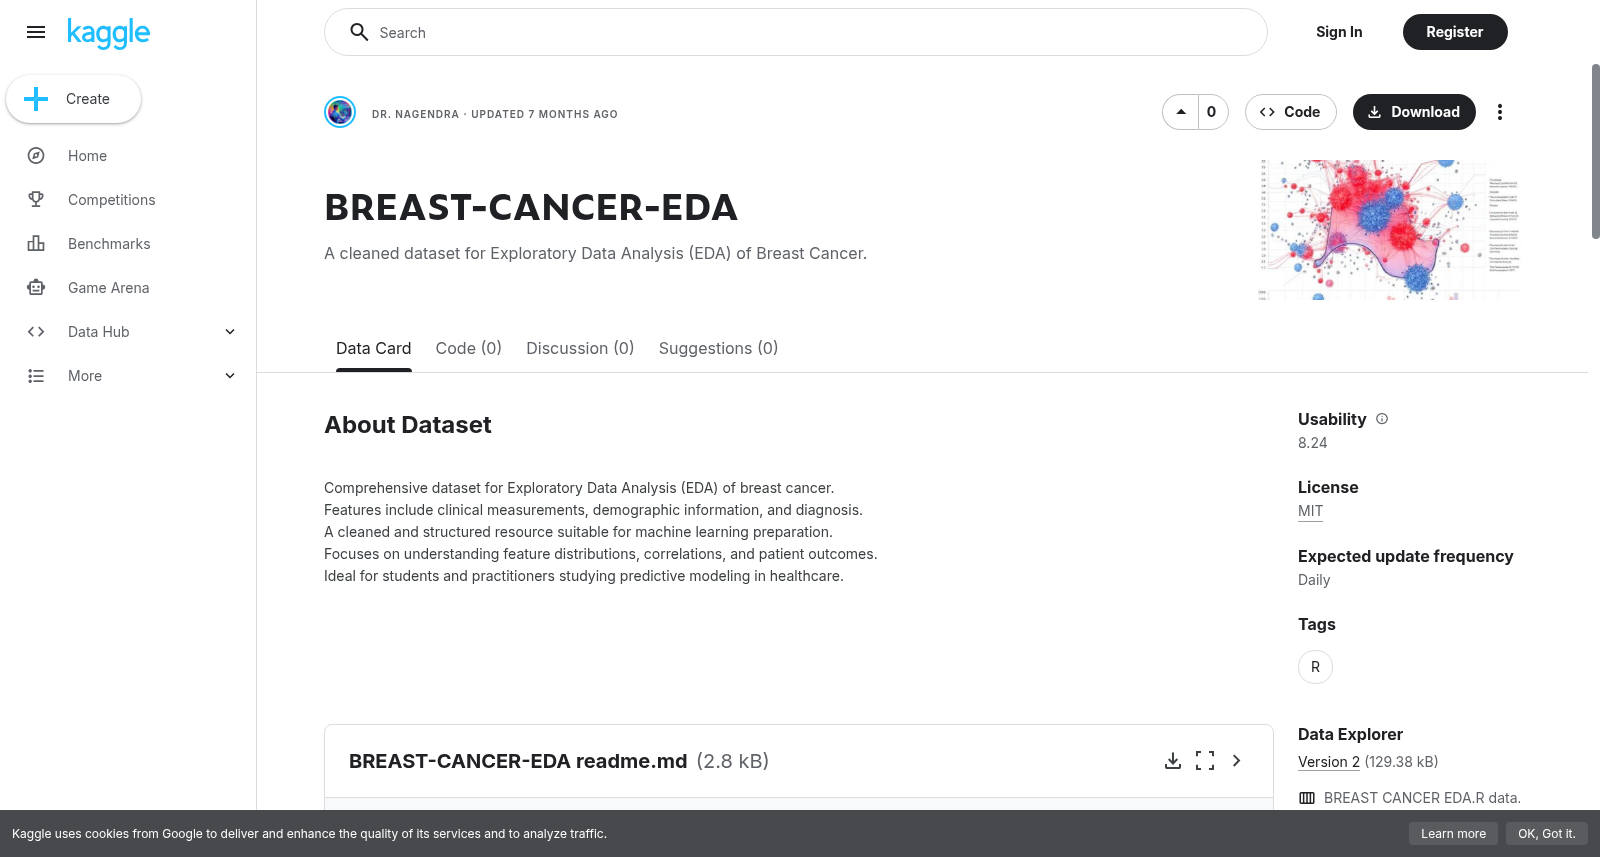Click the Search input field
The width and height of the screenshot is (1600, 857).
796,32
